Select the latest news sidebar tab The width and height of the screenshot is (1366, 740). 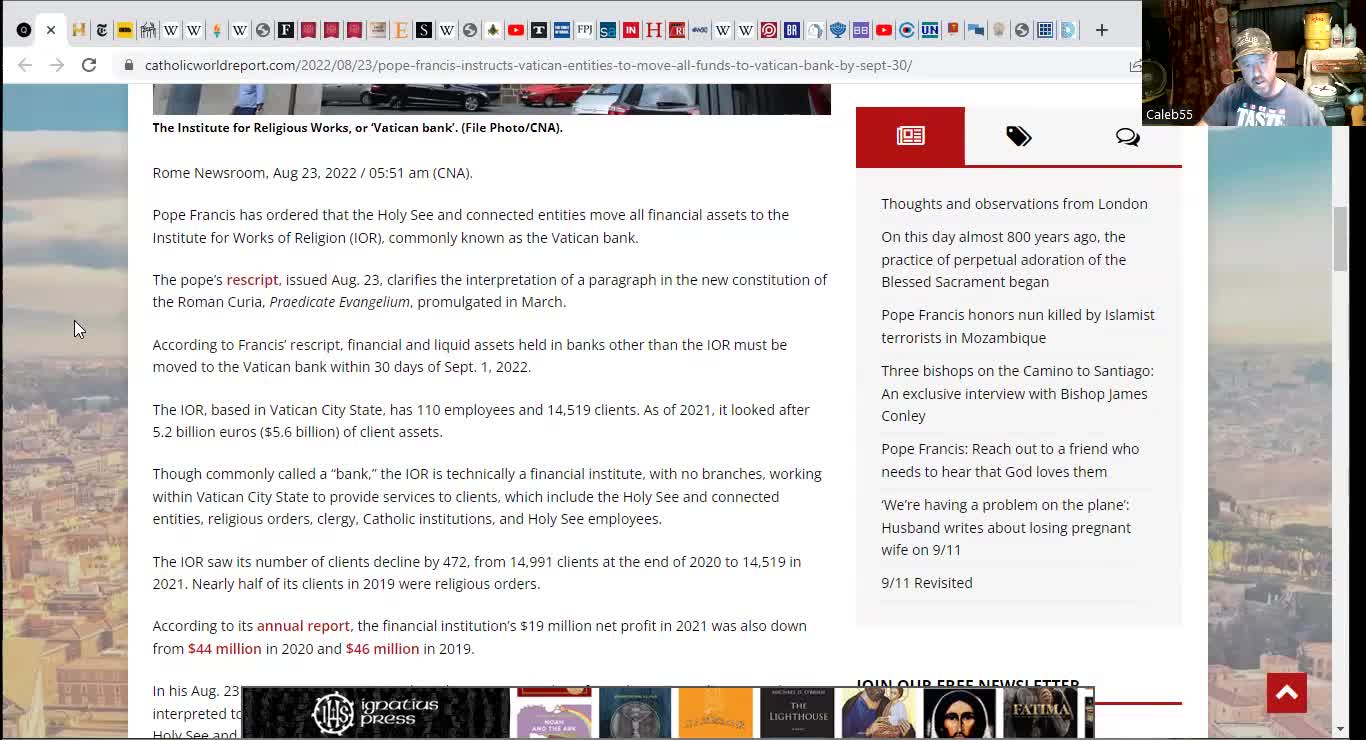click(910, 136)
